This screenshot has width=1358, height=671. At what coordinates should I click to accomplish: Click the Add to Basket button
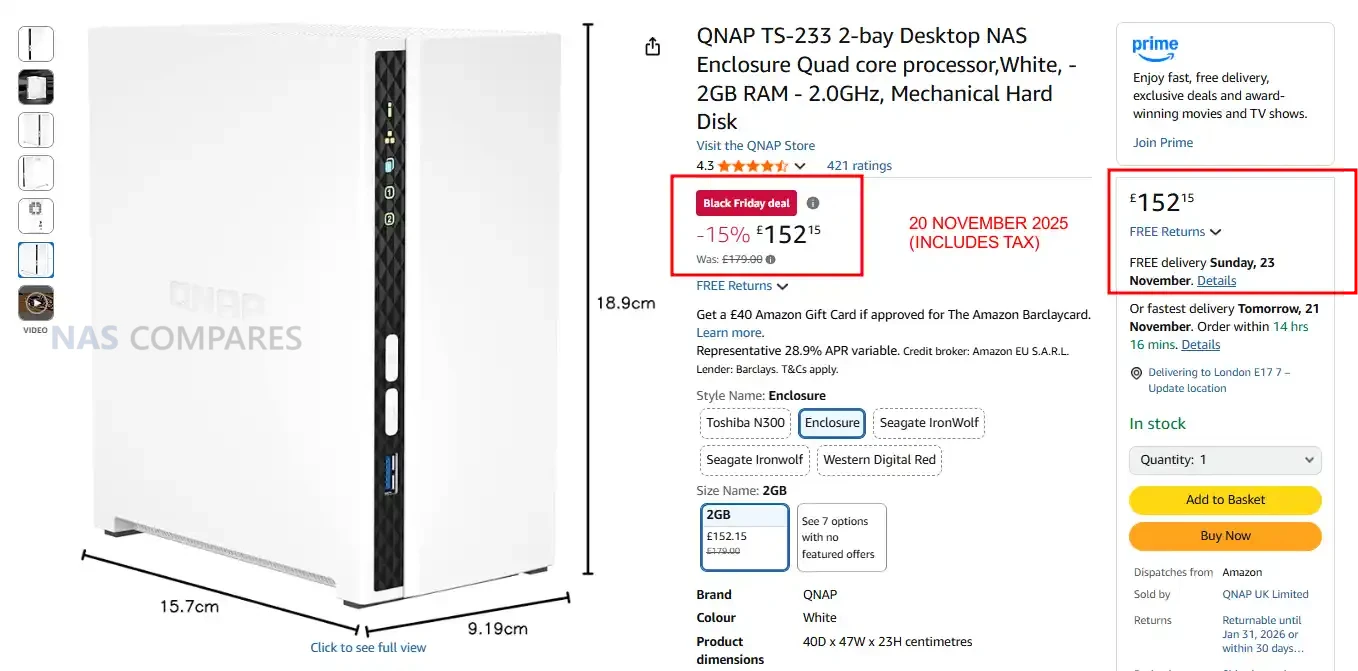(1225, 500)
